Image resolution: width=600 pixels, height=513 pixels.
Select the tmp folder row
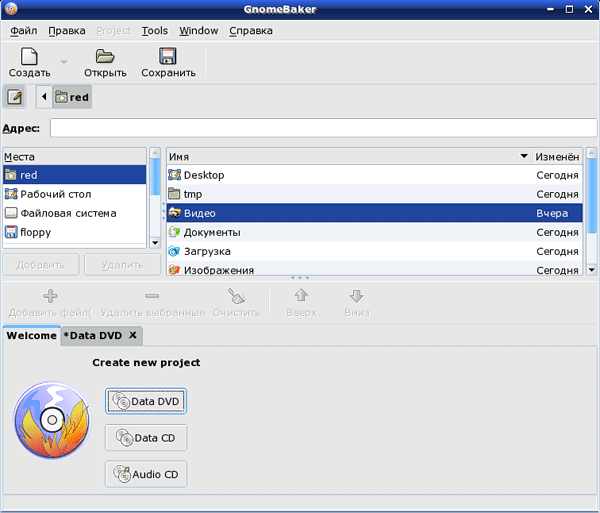coord(375,194)
